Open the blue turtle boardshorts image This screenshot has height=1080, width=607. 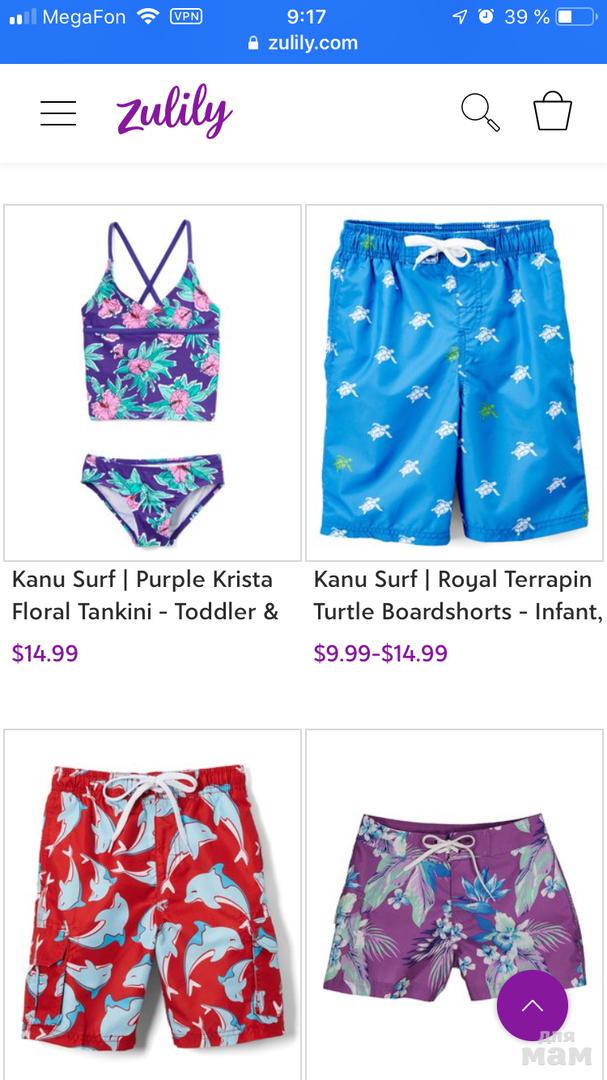click(454, 383)
